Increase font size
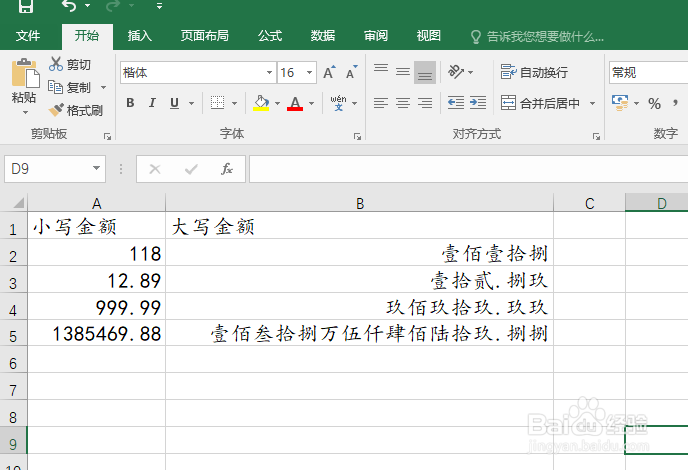688x470 pixels. point(329,72)
